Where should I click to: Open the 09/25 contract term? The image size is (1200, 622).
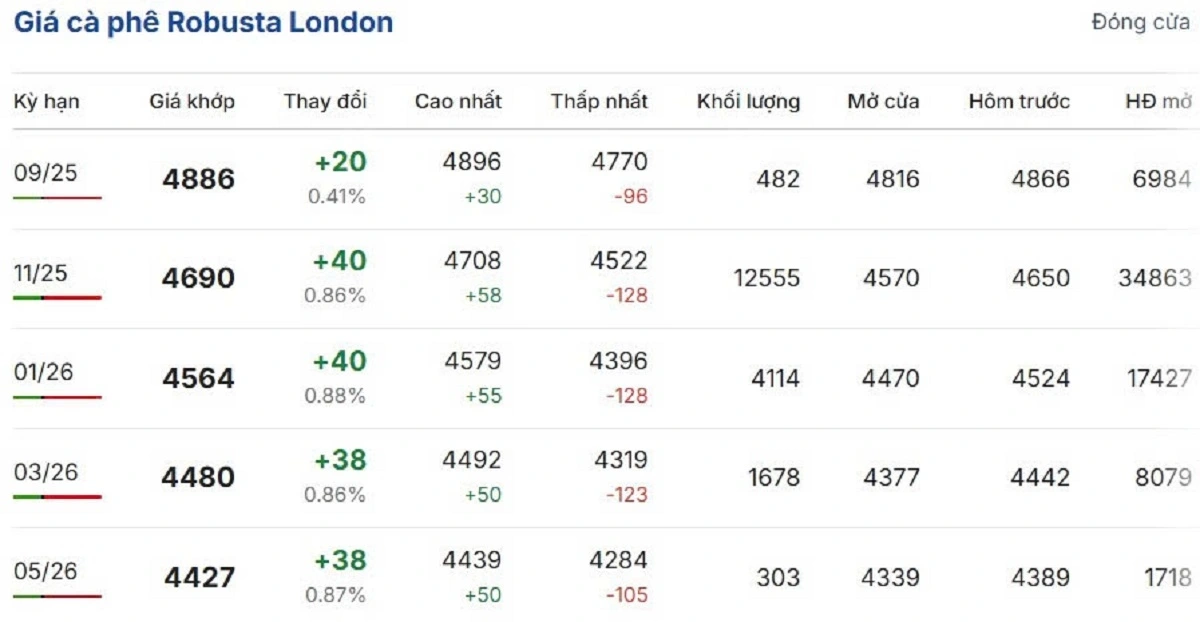tap(45, 173)
